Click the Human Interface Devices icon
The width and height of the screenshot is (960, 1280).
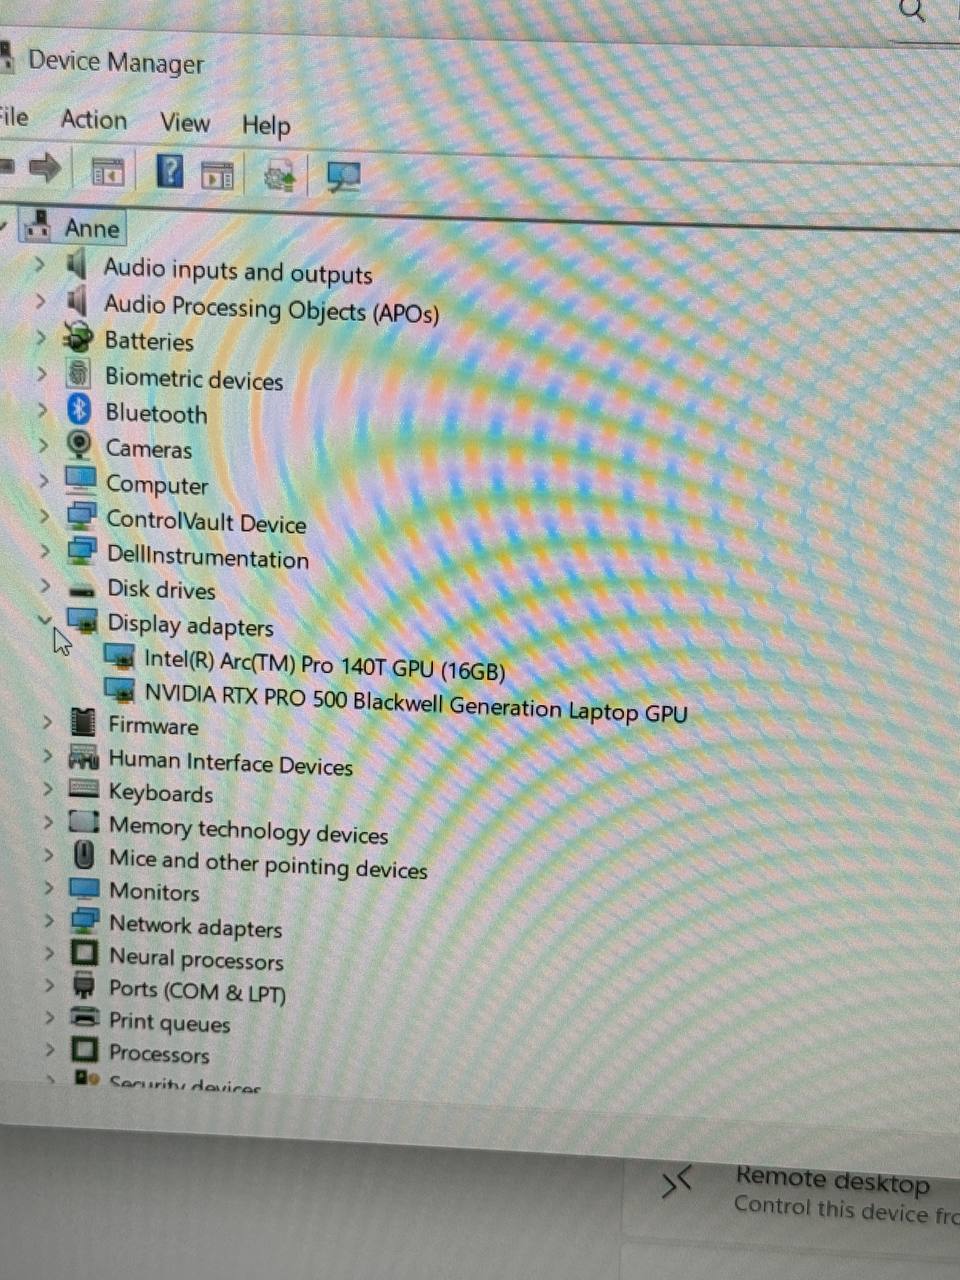(x=83, y=757)
